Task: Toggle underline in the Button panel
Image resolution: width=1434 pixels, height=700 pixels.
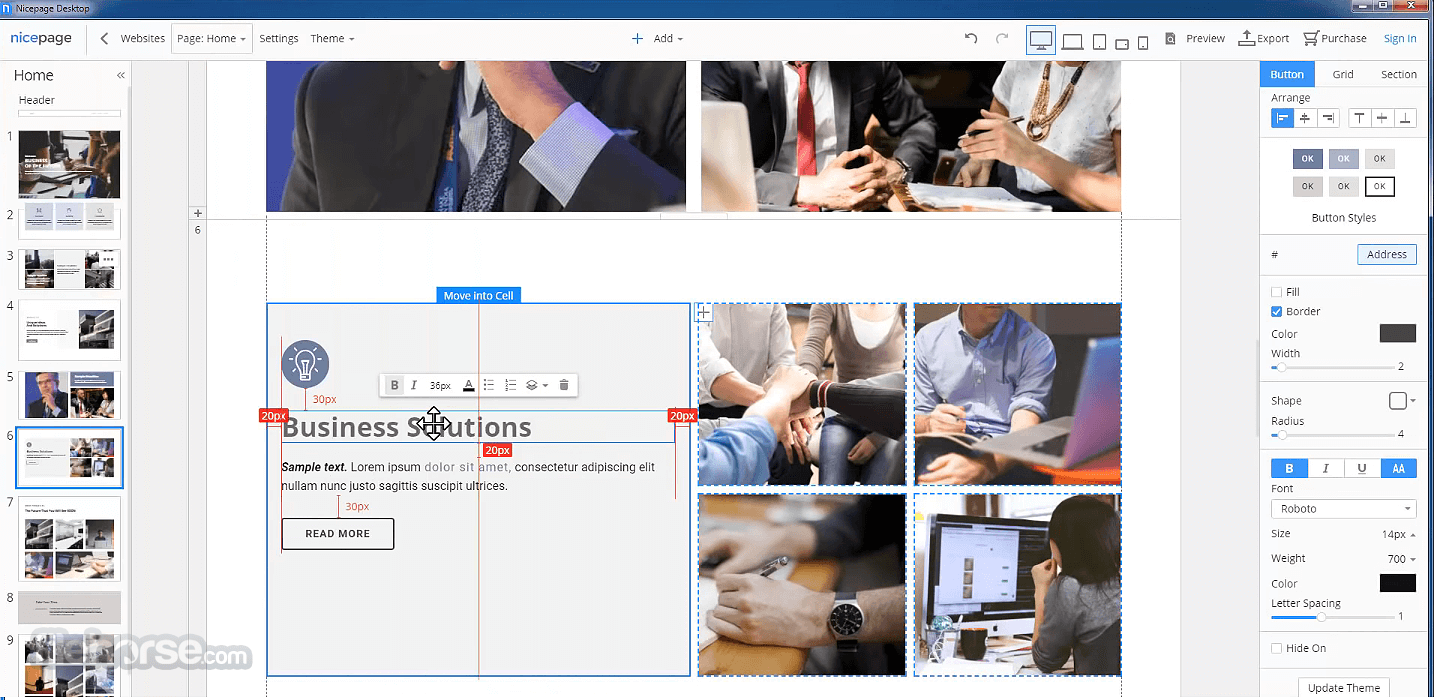Action: tap(1362, 468)
